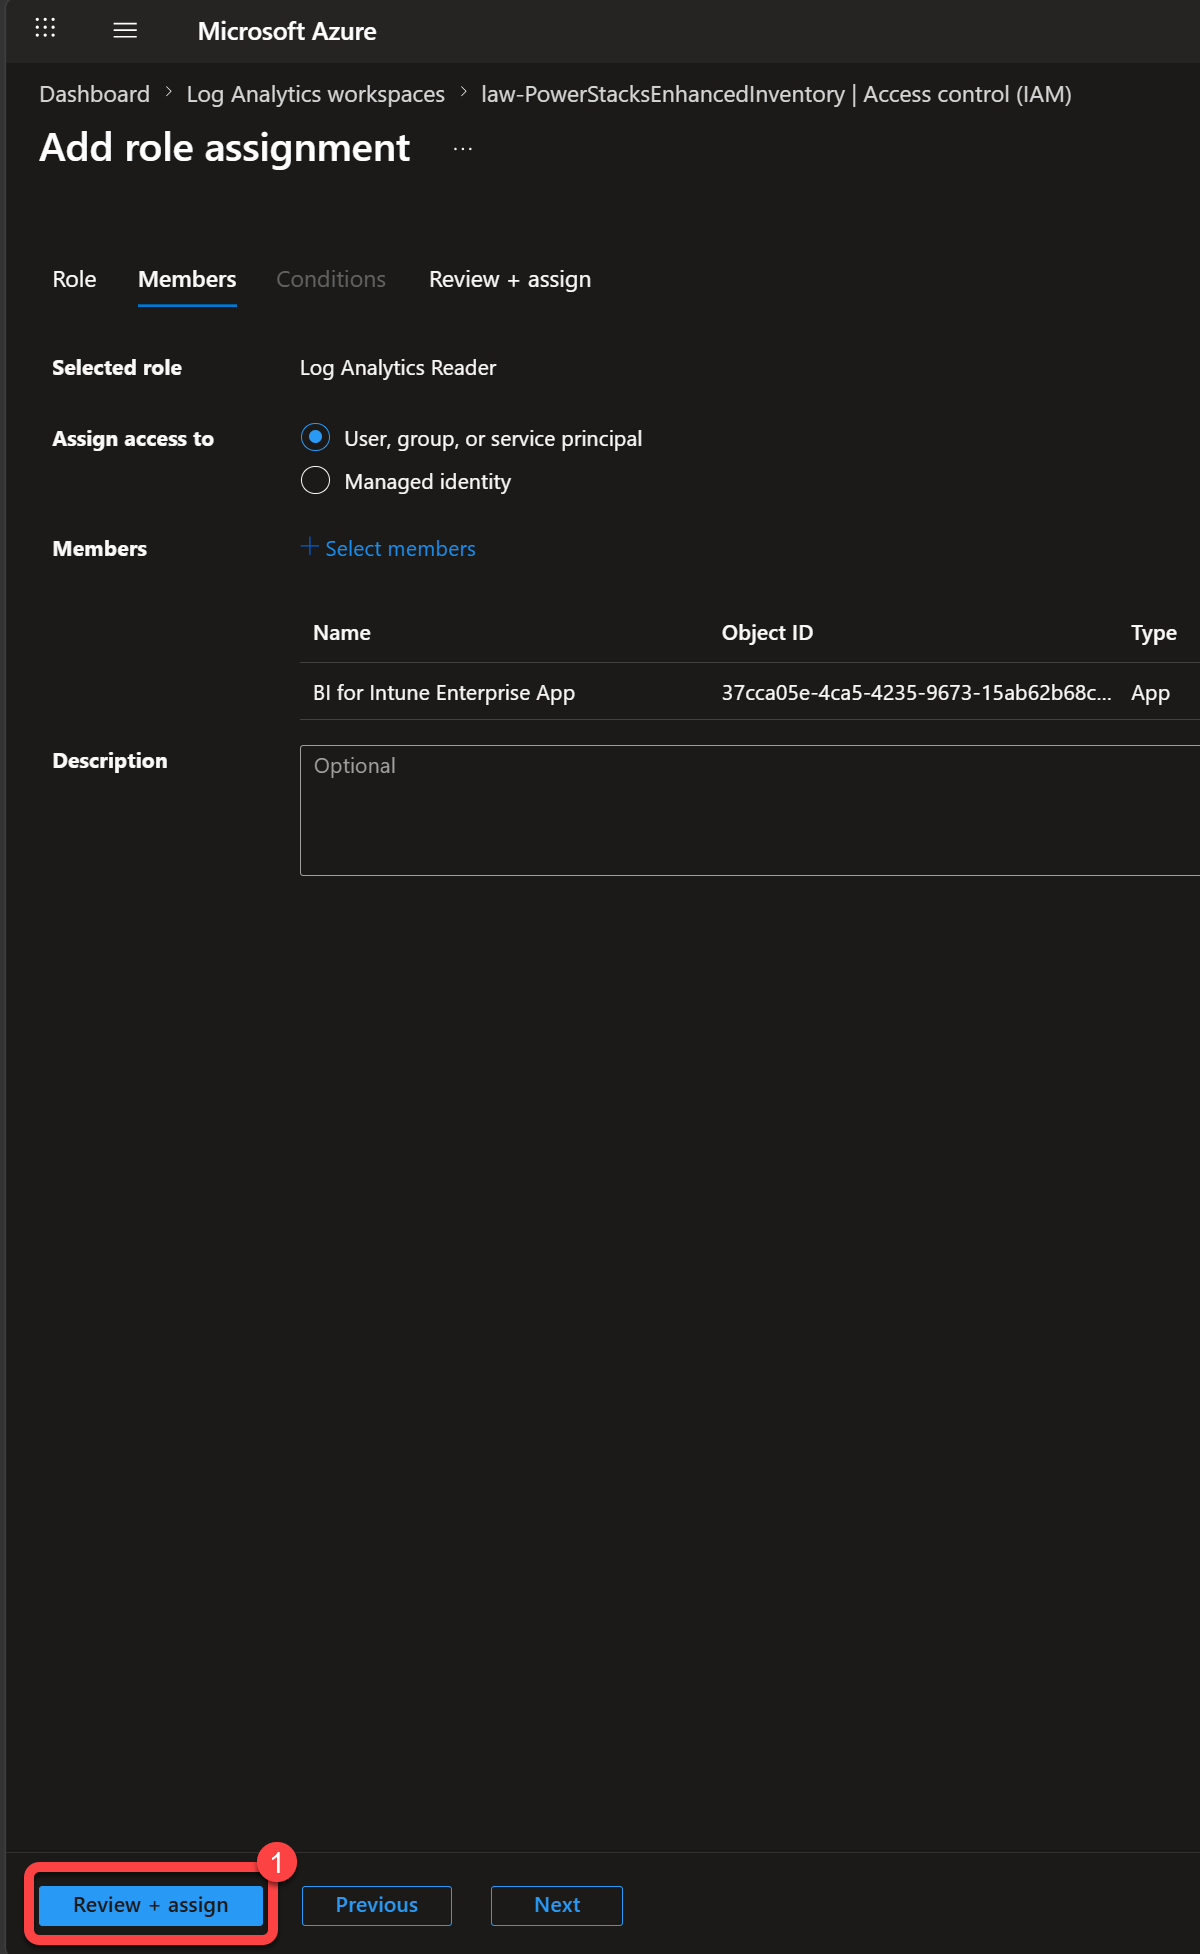Click the Name column header

coord(342,632)
